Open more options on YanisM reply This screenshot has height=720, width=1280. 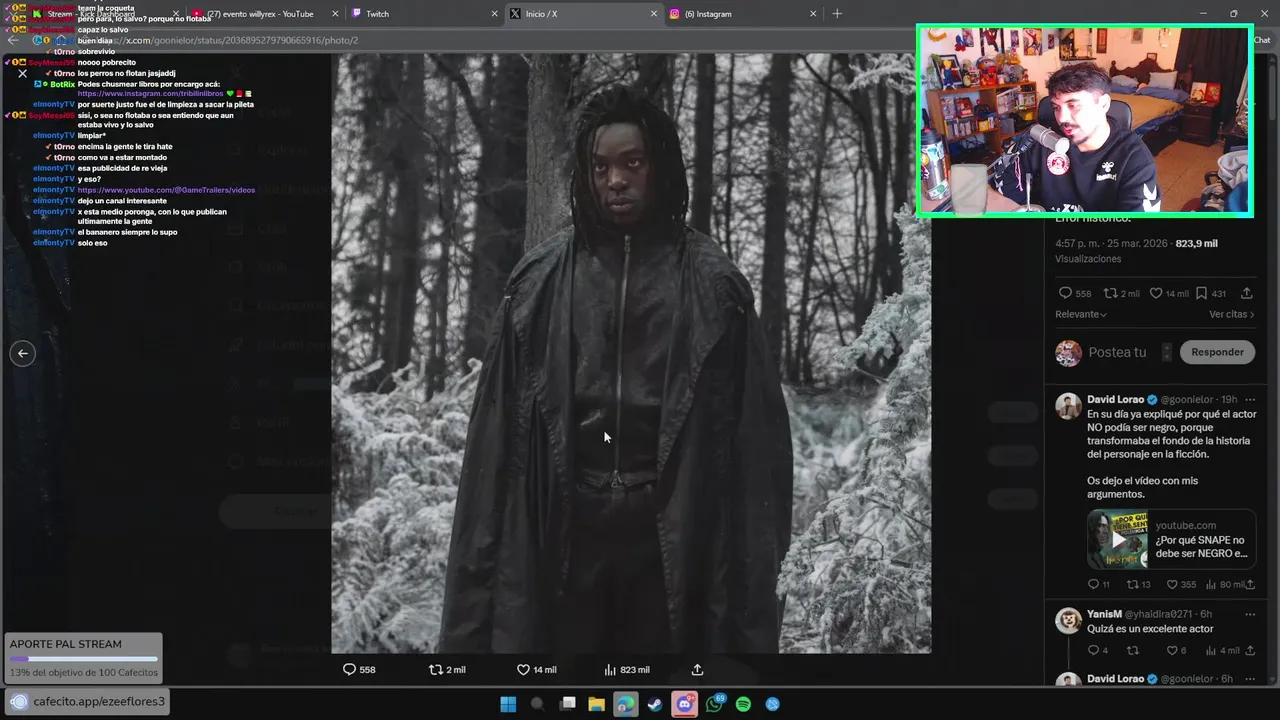click(1250, 614)
